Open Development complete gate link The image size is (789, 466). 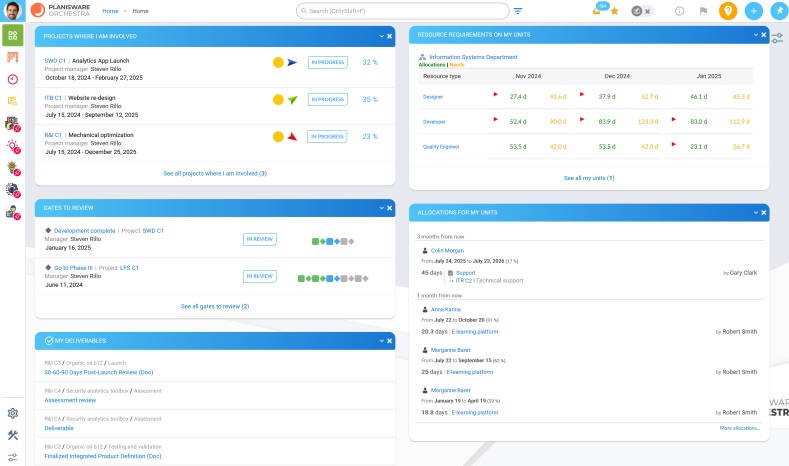pyautogui.click(x=85, y=231)
